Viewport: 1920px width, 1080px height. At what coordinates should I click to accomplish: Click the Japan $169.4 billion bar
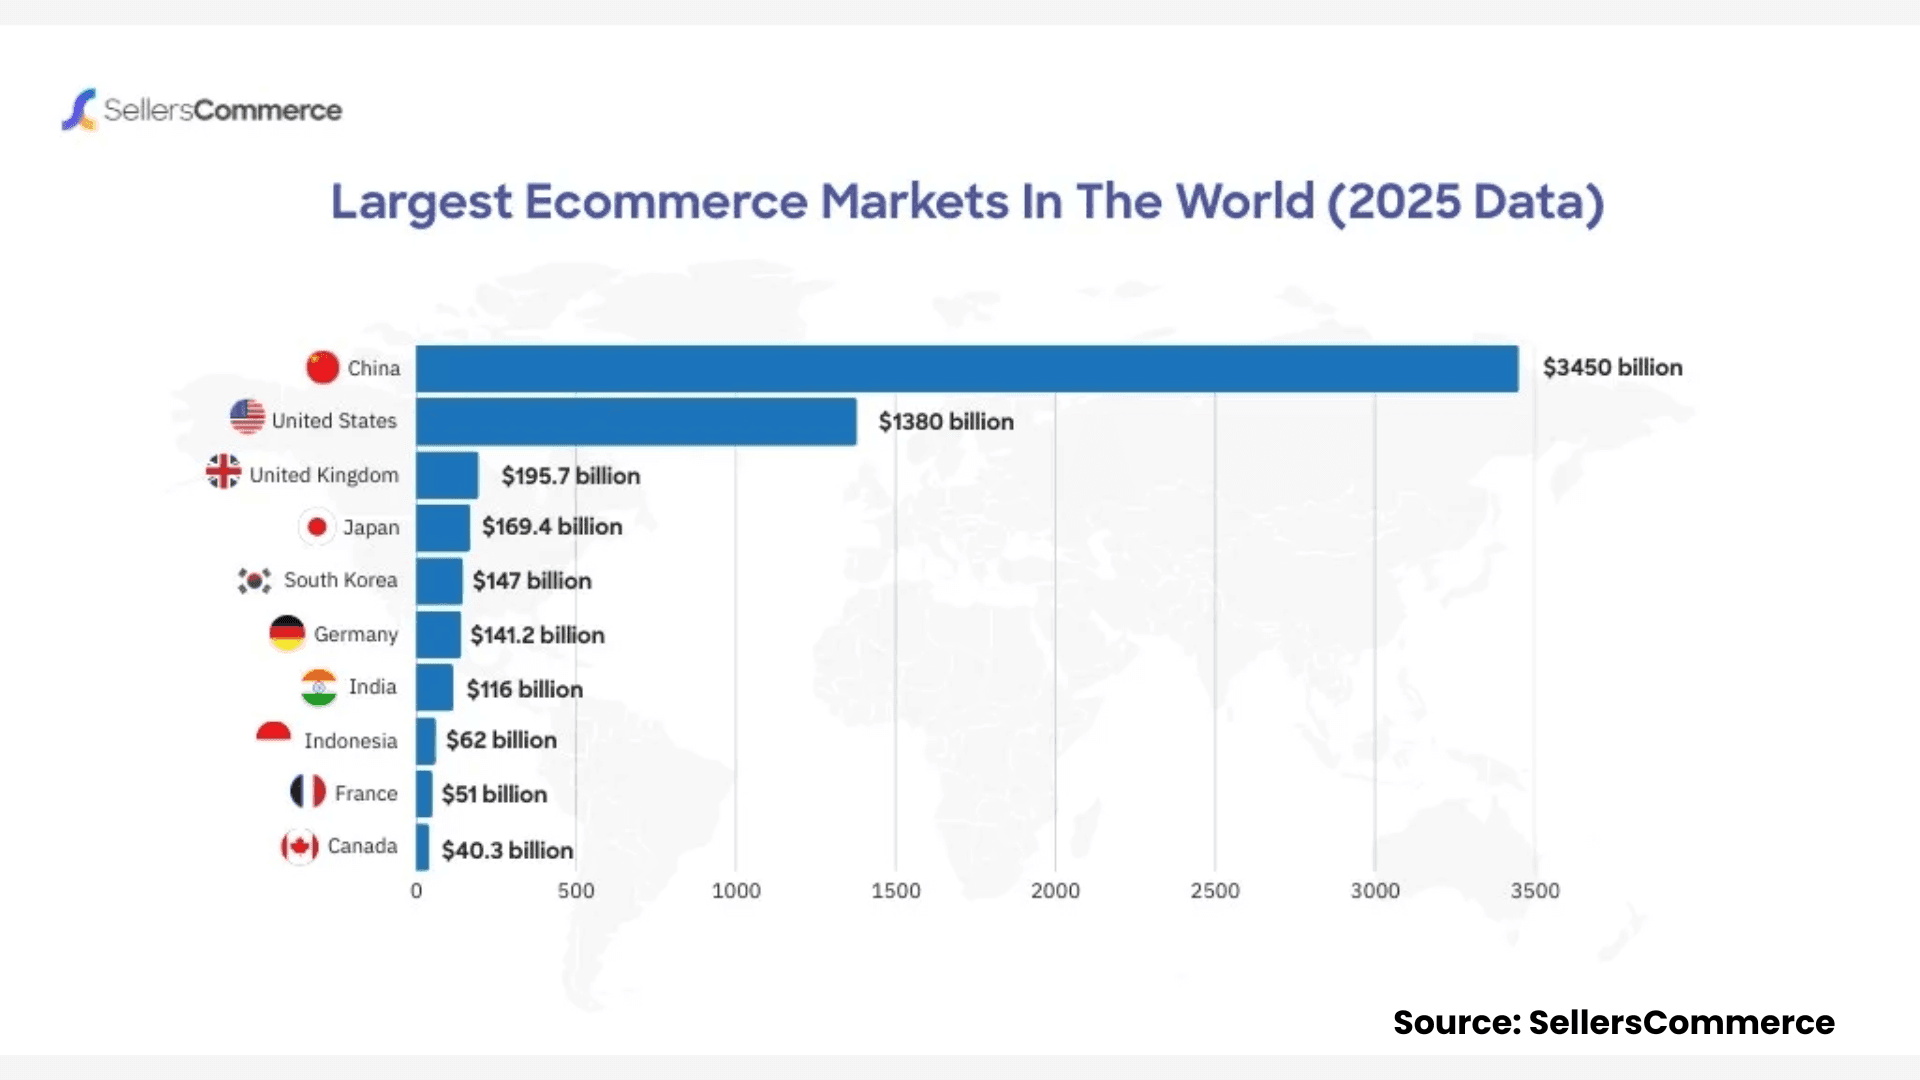pos(443,527)
